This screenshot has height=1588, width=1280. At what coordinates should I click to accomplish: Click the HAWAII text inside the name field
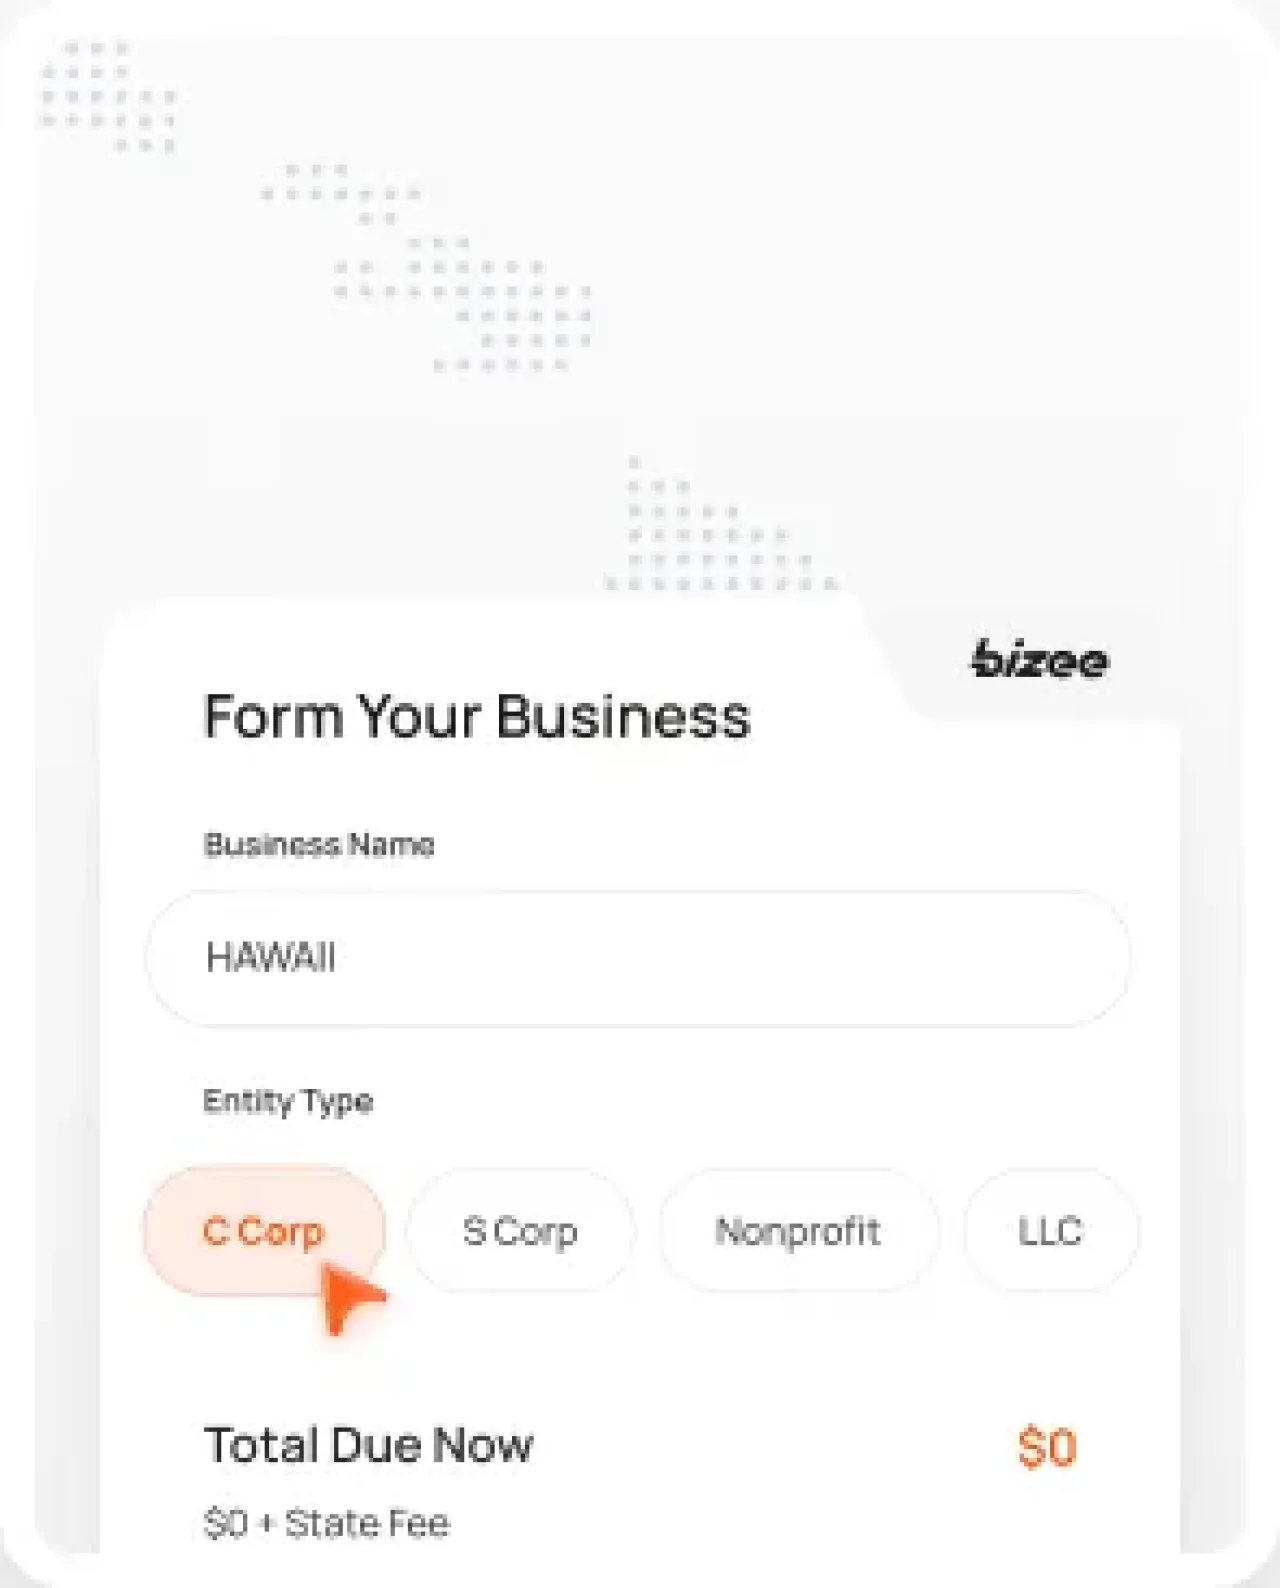268,958
